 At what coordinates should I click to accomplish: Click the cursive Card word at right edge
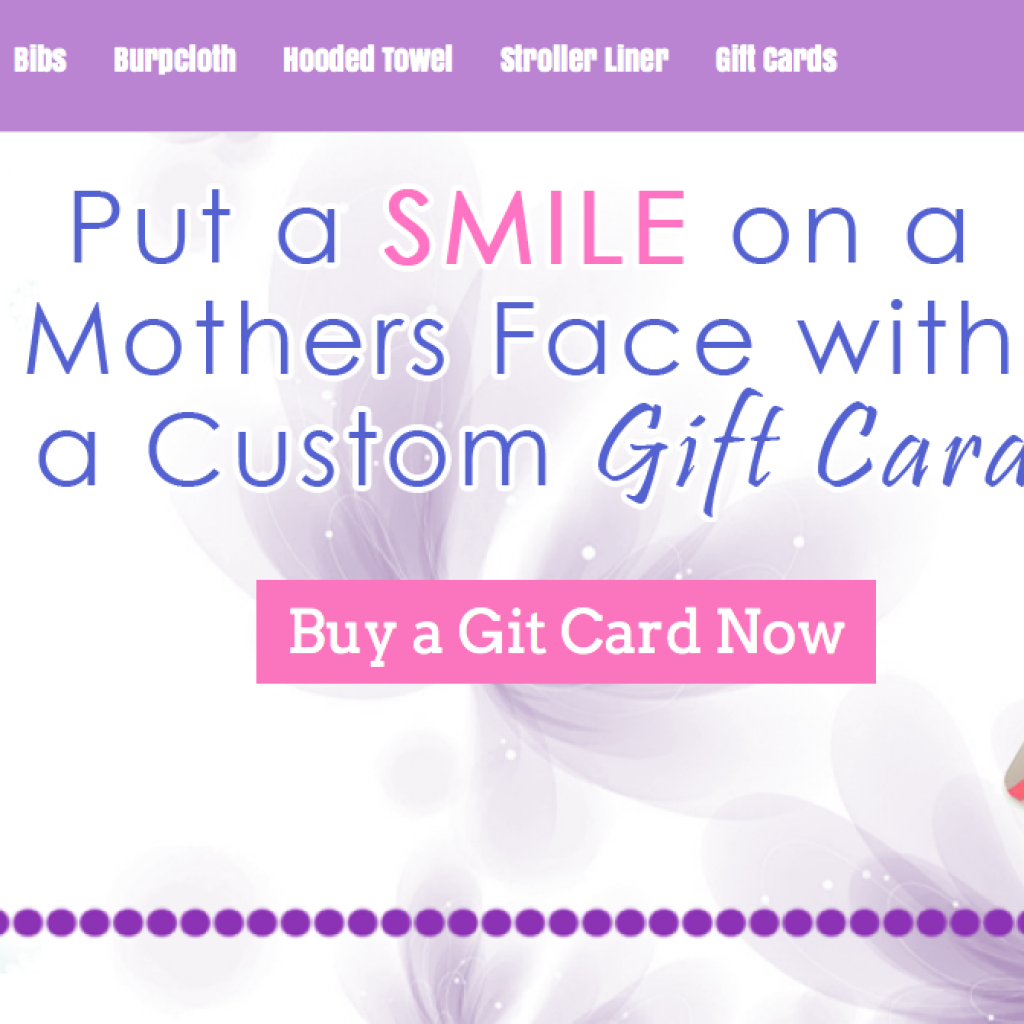tap(920, 445)
